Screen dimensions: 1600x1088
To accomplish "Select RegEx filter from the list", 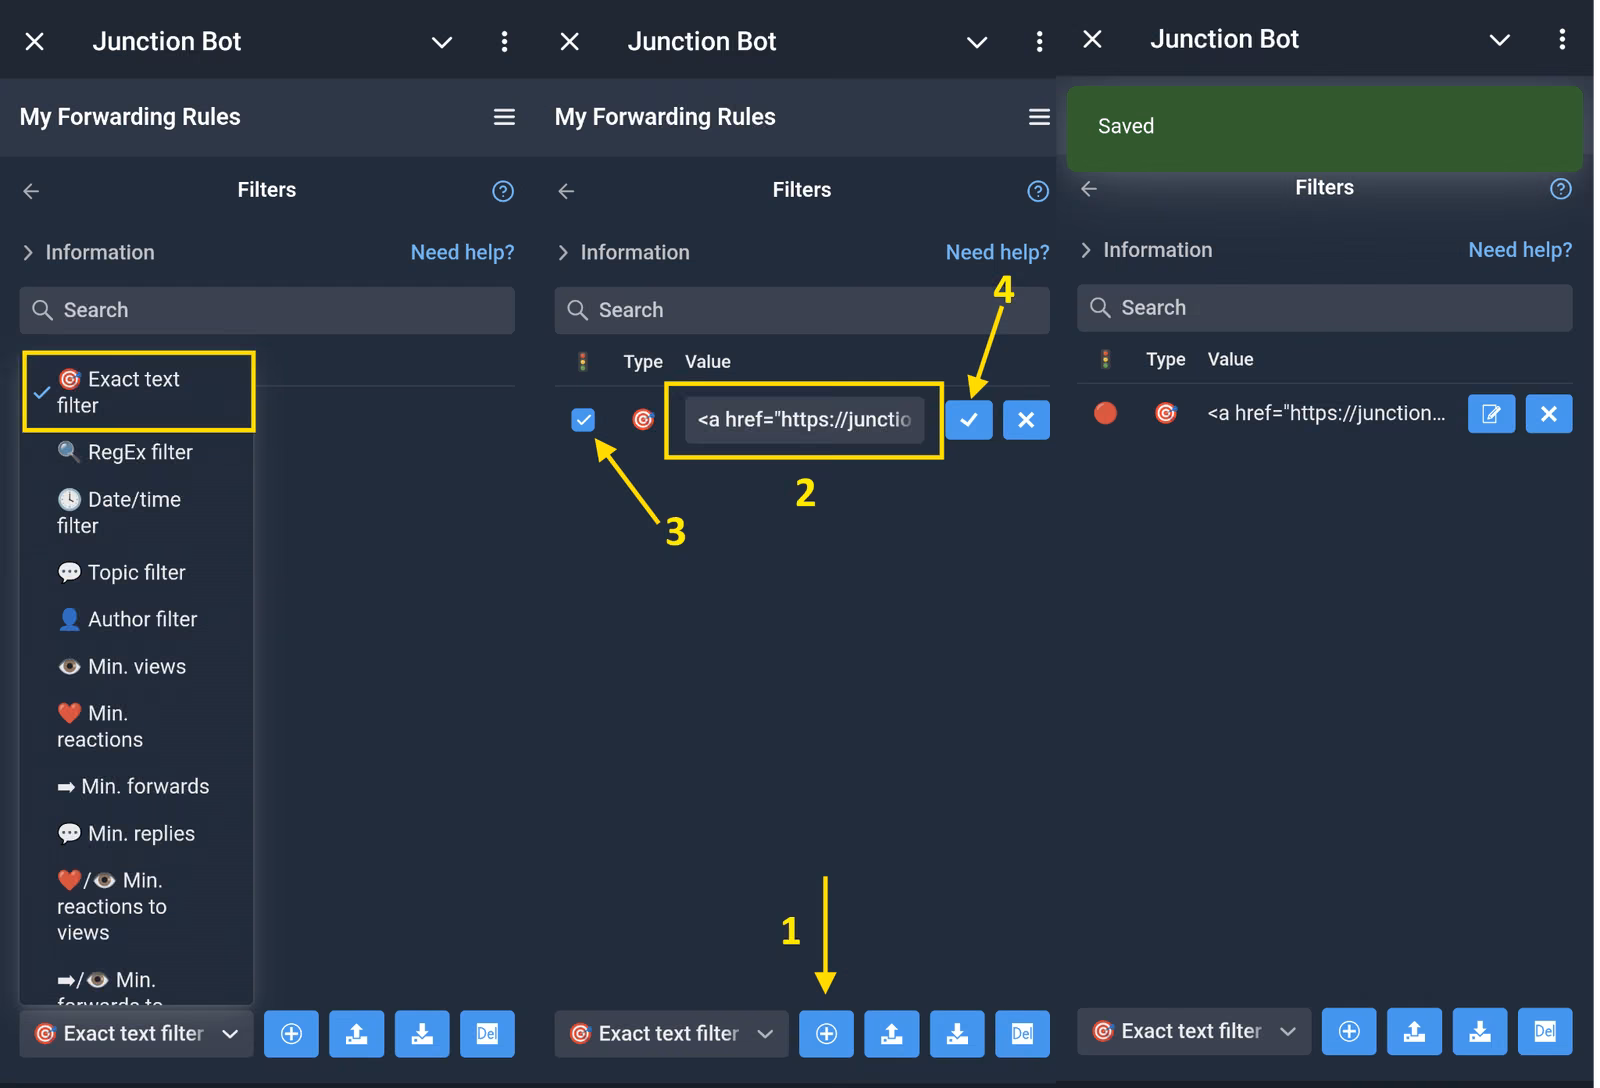I will (x=138, y=452).
